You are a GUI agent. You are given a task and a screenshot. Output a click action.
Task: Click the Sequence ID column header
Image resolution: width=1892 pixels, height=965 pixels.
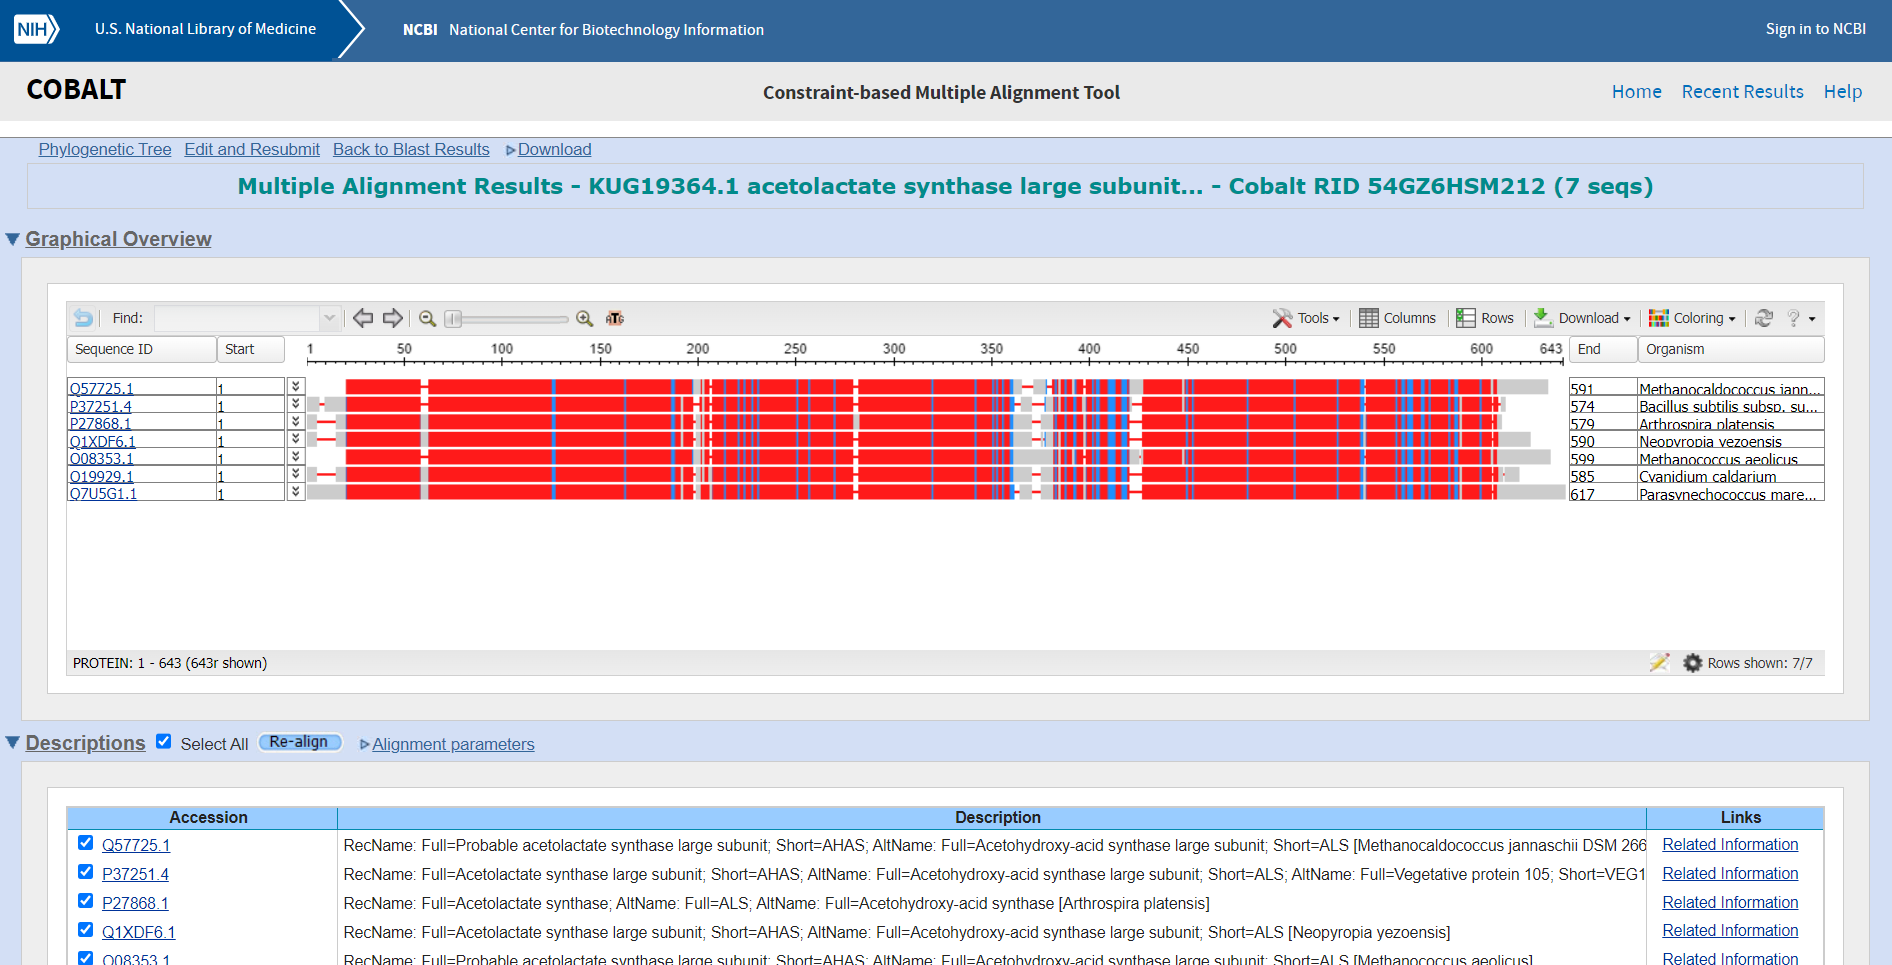pyautogui.click(x=141, y=349)
